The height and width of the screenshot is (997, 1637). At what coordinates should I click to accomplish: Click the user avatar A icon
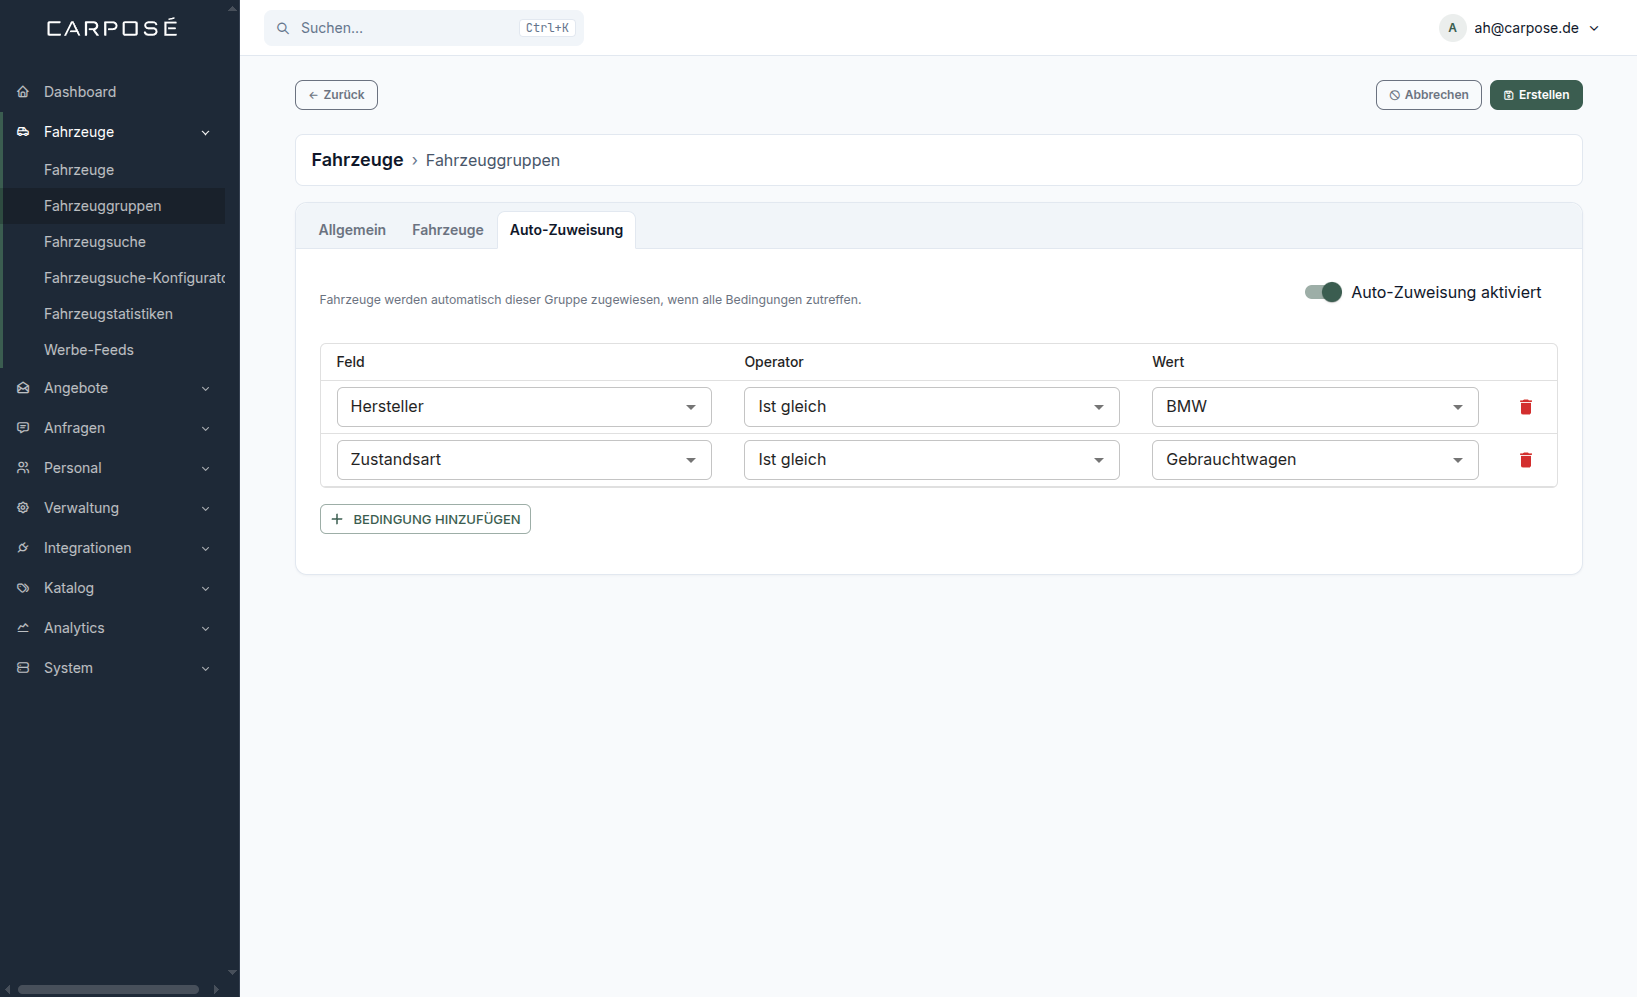(1452, 28)
